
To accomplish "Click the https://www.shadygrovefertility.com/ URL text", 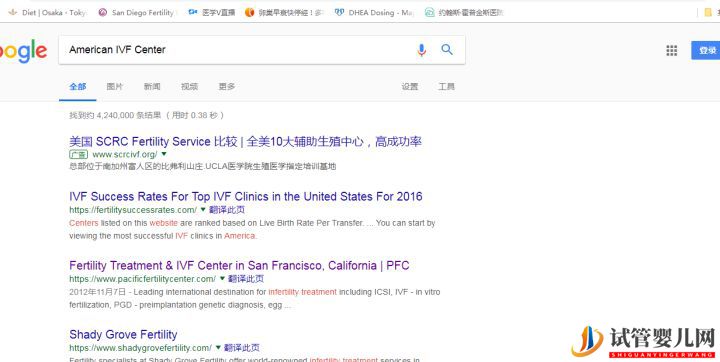I will pos(141,348).
